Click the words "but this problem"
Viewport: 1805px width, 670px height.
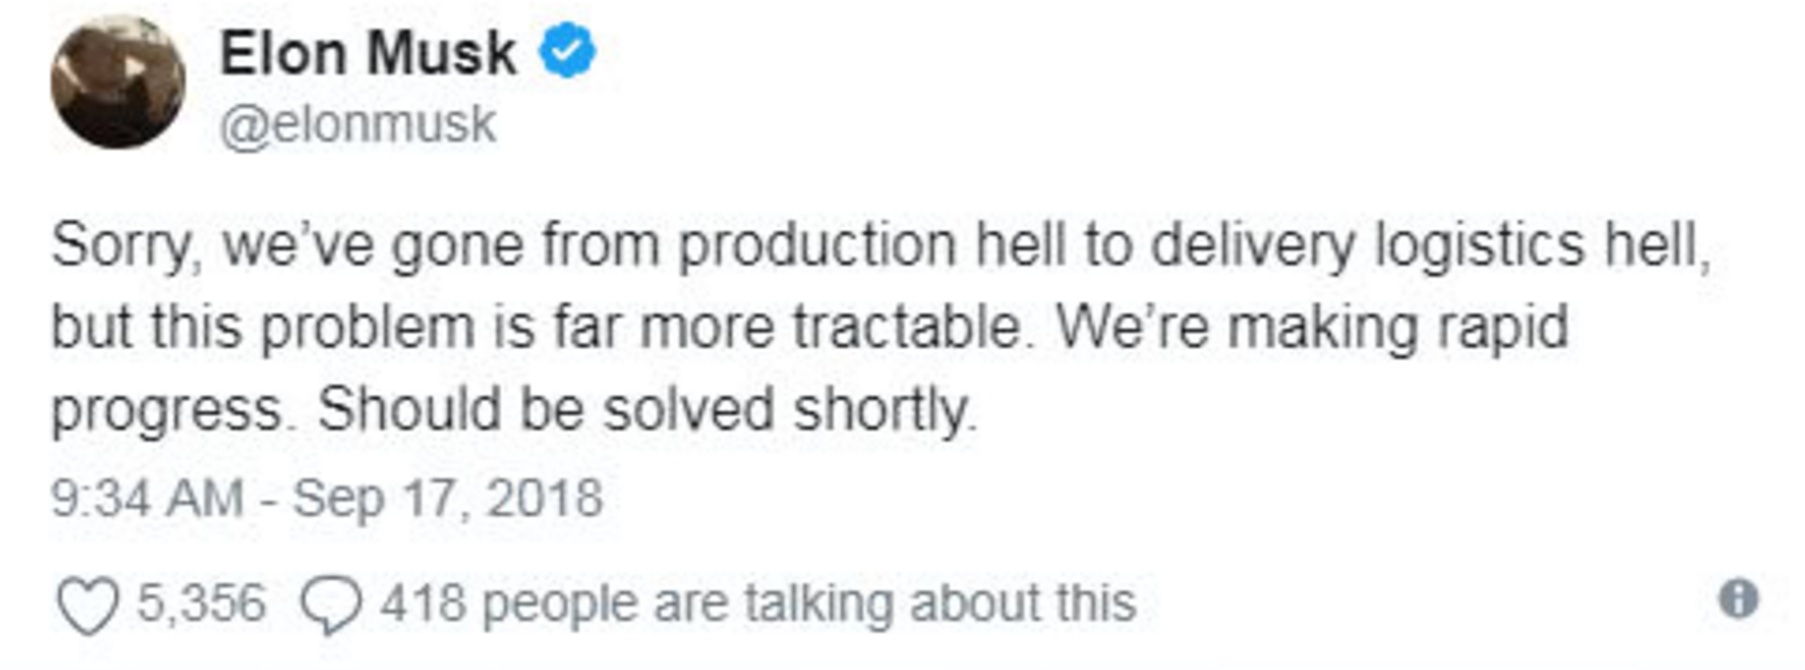[262, 328]
